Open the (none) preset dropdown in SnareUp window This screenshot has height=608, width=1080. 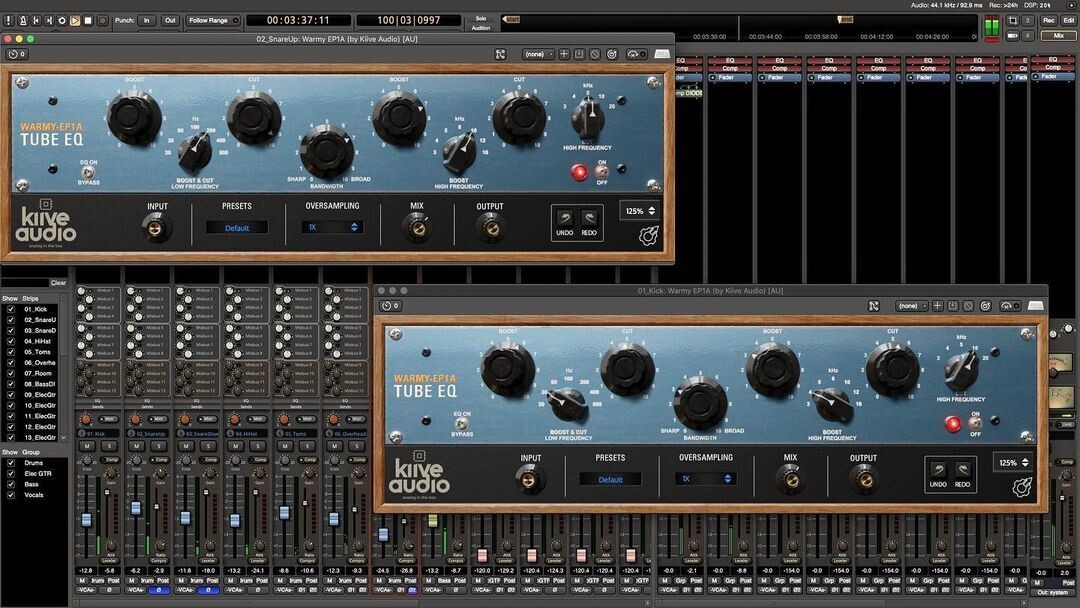[537, 54]
